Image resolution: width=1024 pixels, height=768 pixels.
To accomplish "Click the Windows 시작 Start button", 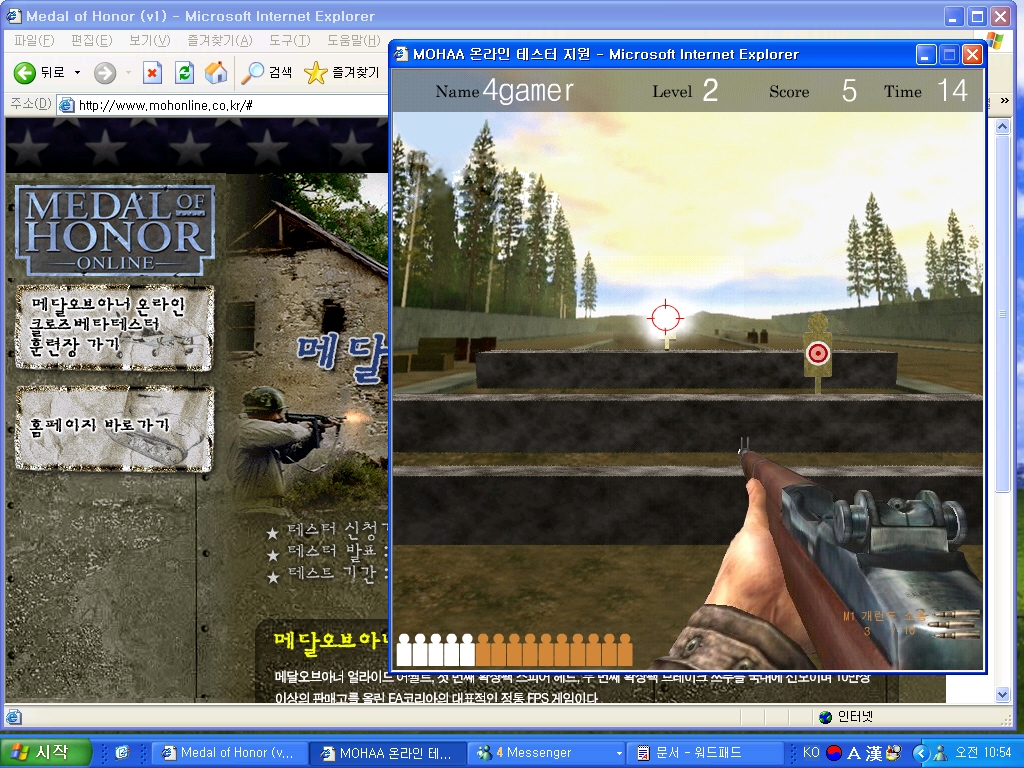I will pyautogui.click(x=46, y=752).
